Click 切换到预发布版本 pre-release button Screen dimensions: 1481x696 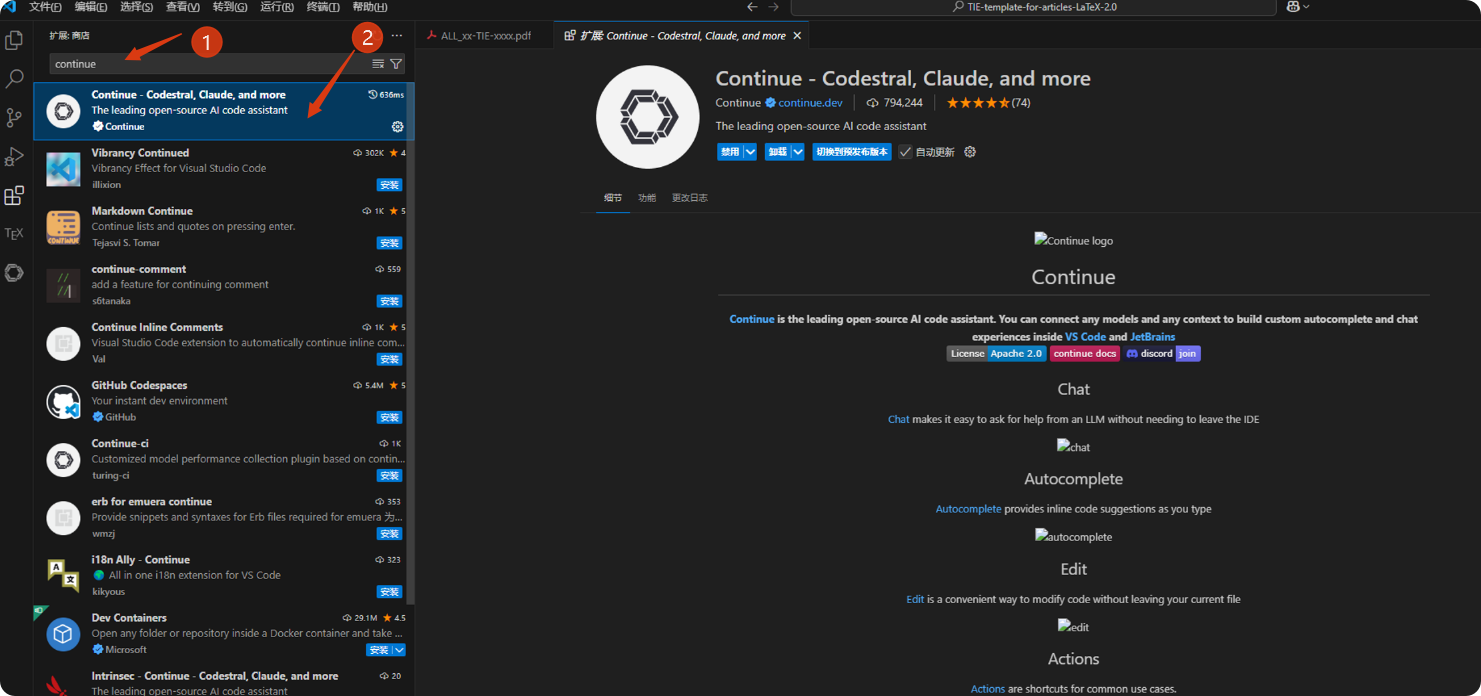[851, 152]
